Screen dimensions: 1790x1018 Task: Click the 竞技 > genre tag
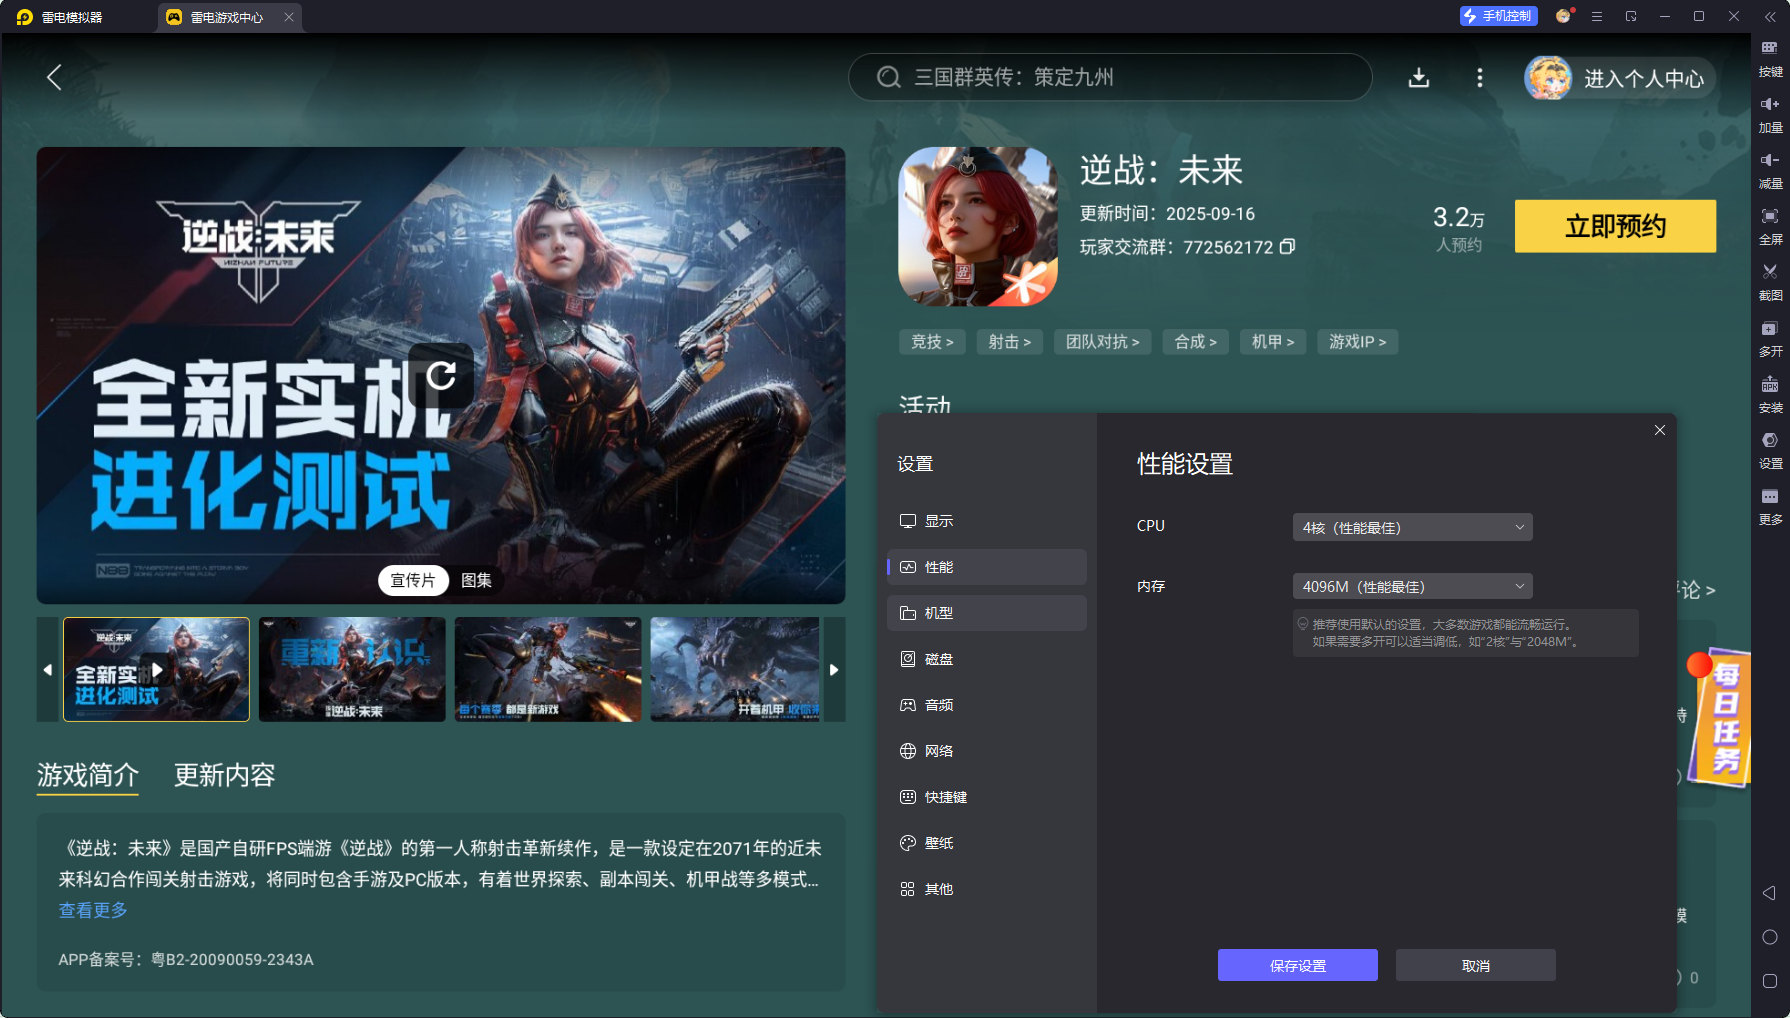coord(932,342)
